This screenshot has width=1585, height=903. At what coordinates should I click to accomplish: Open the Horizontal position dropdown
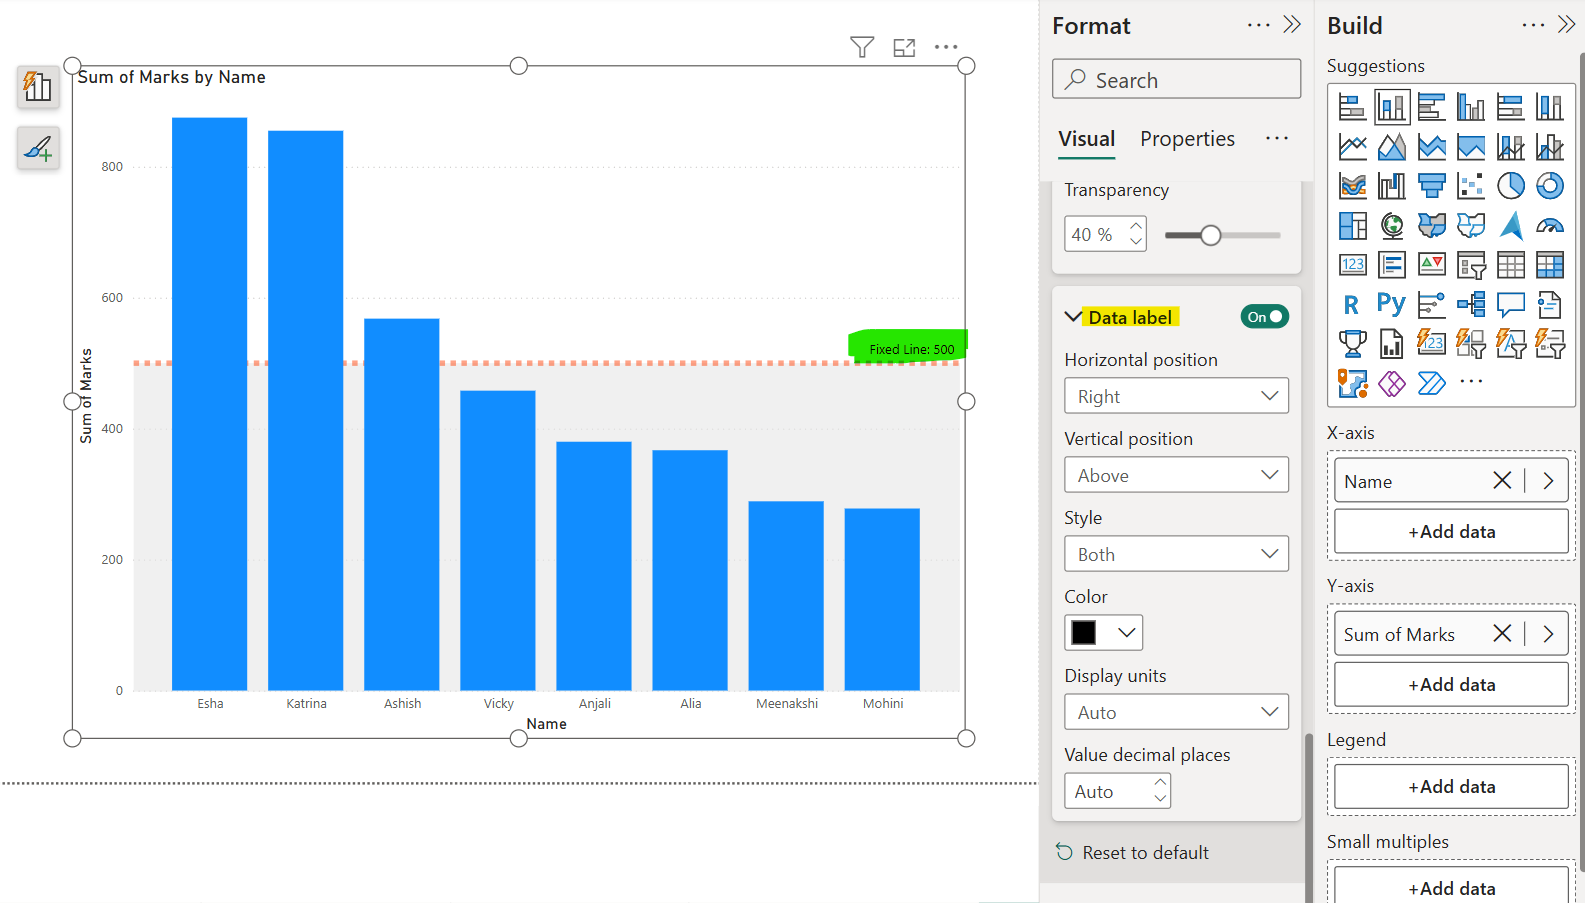pyautogui.click(x=1176, y=396)
